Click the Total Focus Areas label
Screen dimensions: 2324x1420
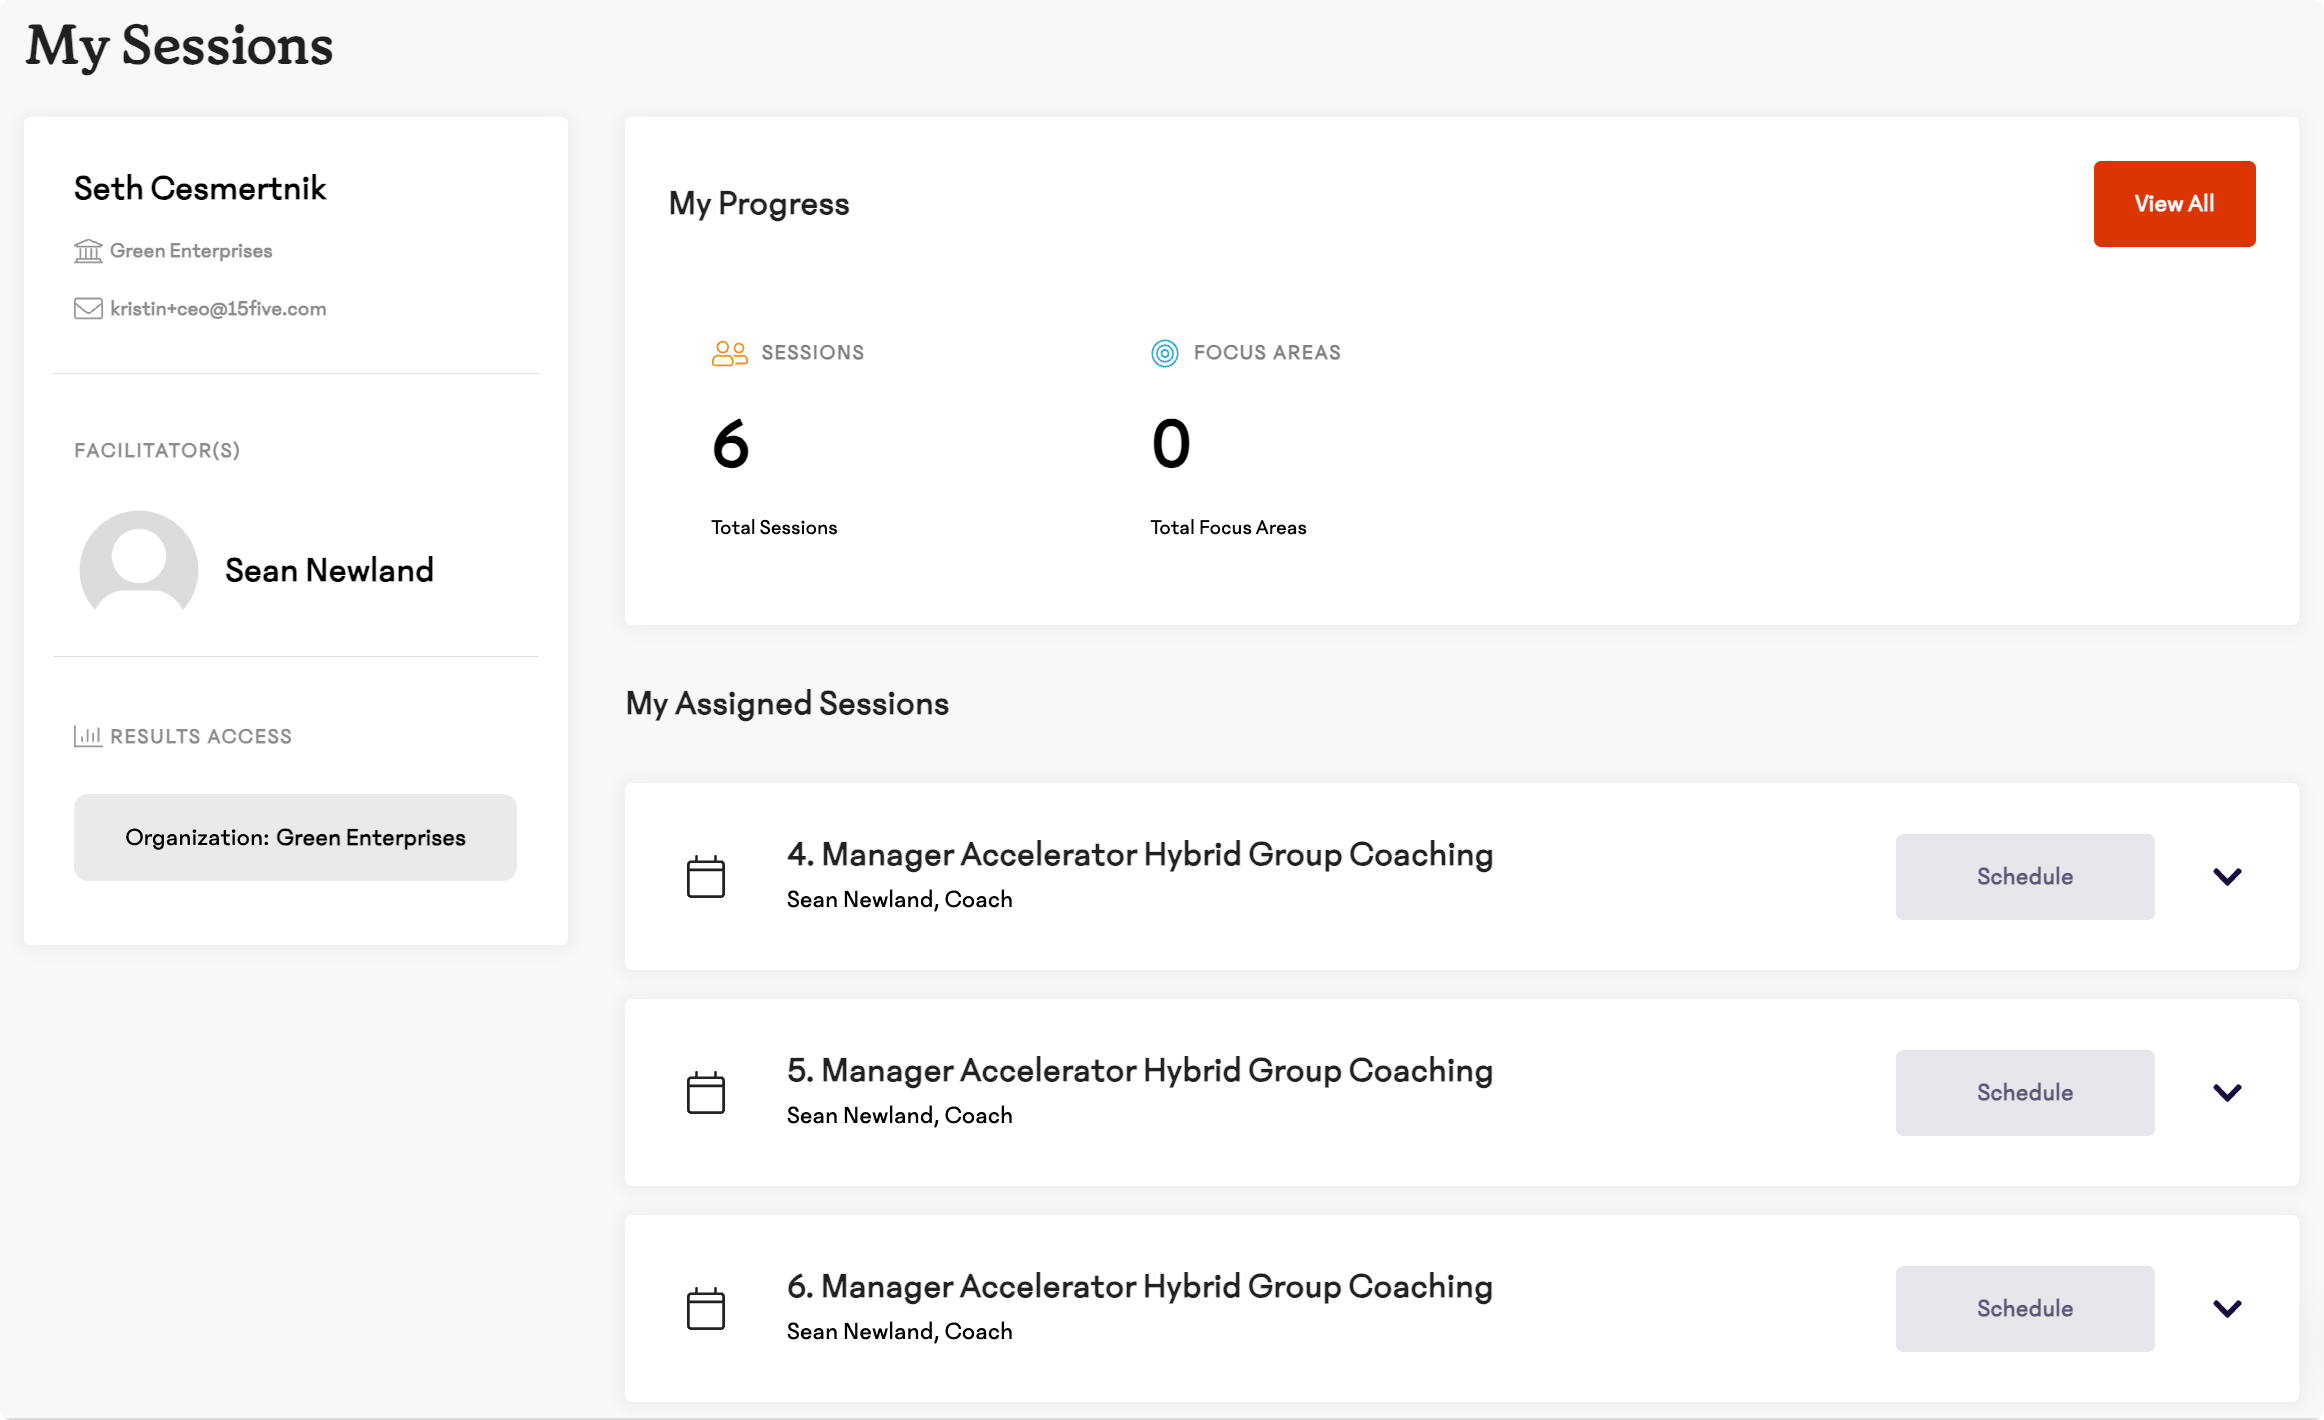pos(1228,528)
